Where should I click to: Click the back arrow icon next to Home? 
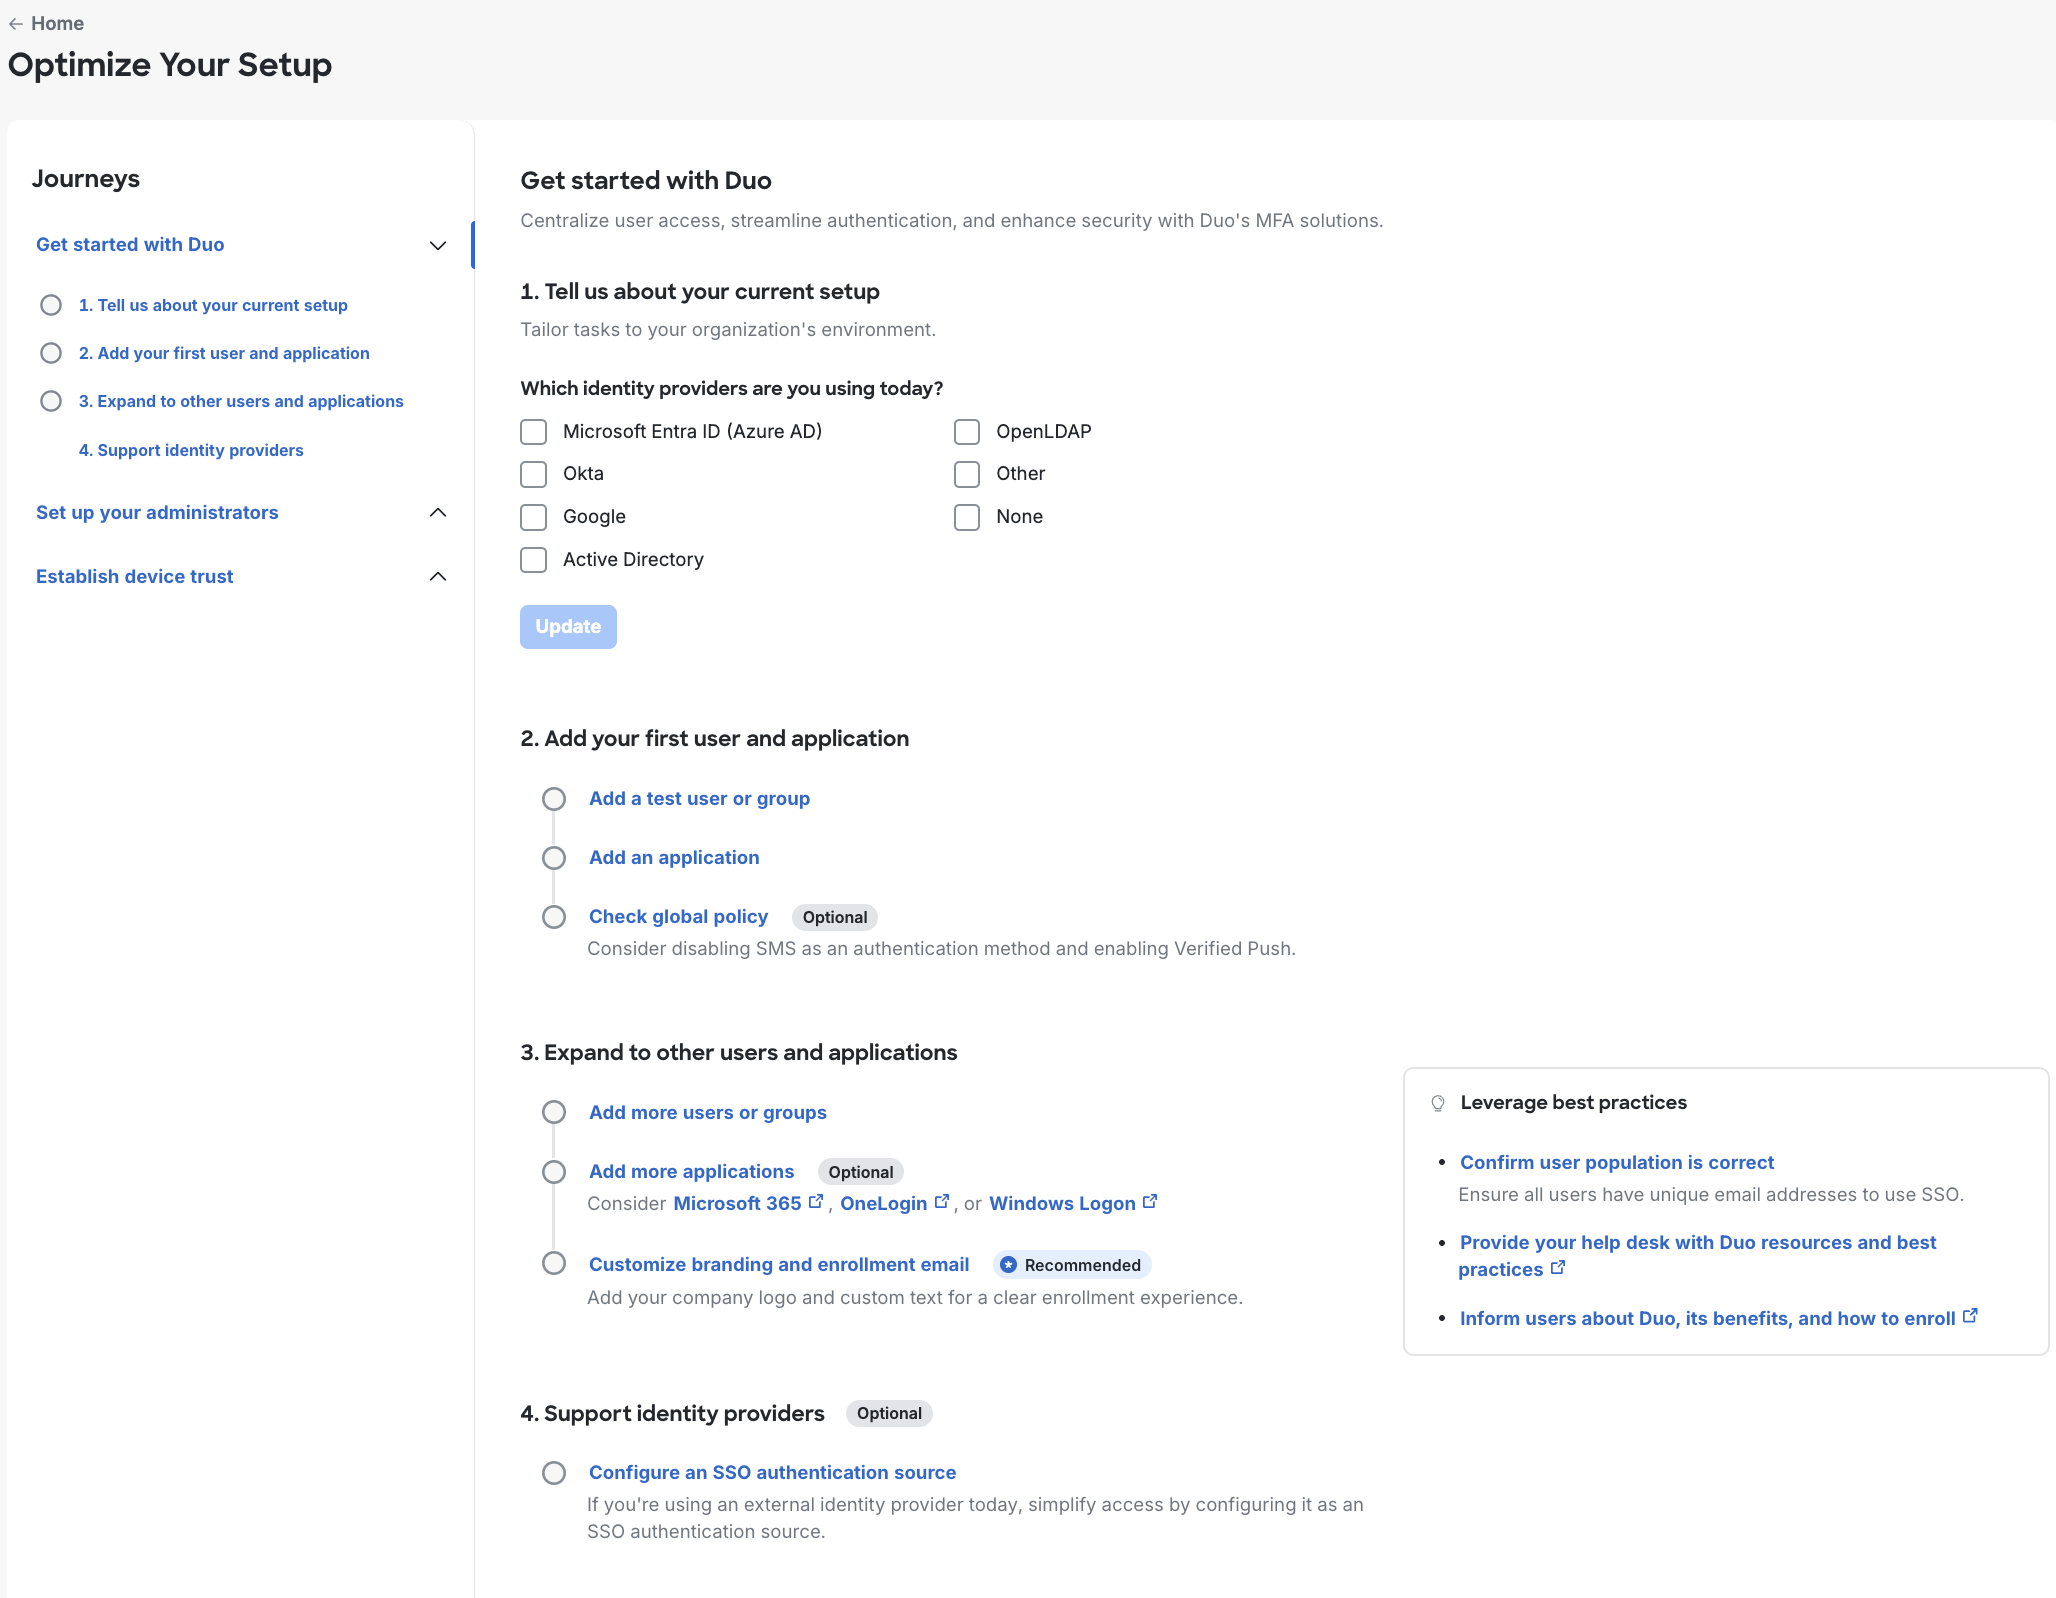point(16,24)
